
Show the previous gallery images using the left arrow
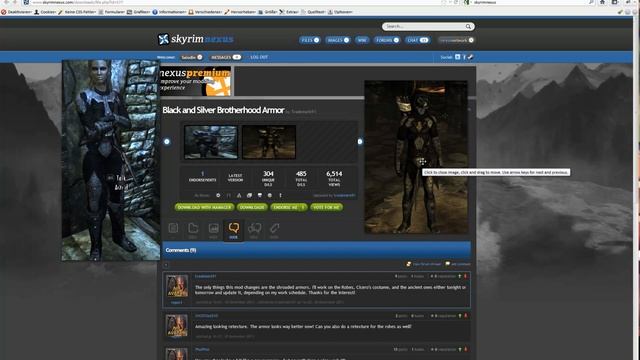[167, 142]
